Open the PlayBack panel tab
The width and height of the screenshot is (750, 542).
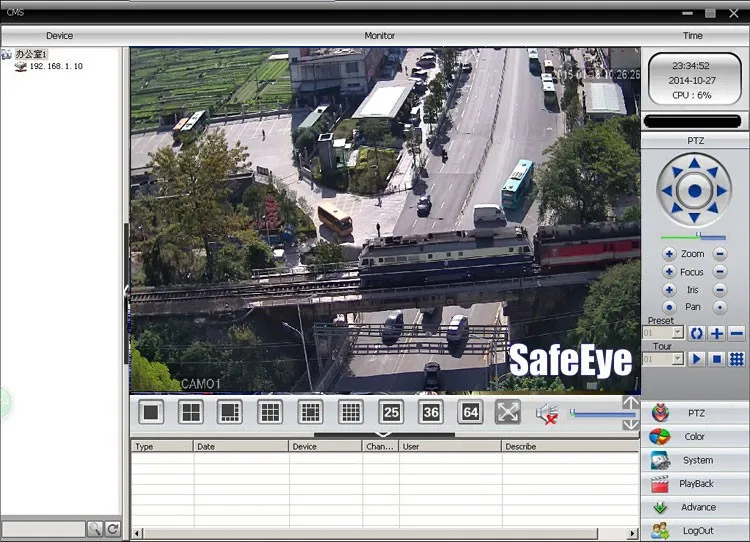pyautogui.click(x=695, y=484)
